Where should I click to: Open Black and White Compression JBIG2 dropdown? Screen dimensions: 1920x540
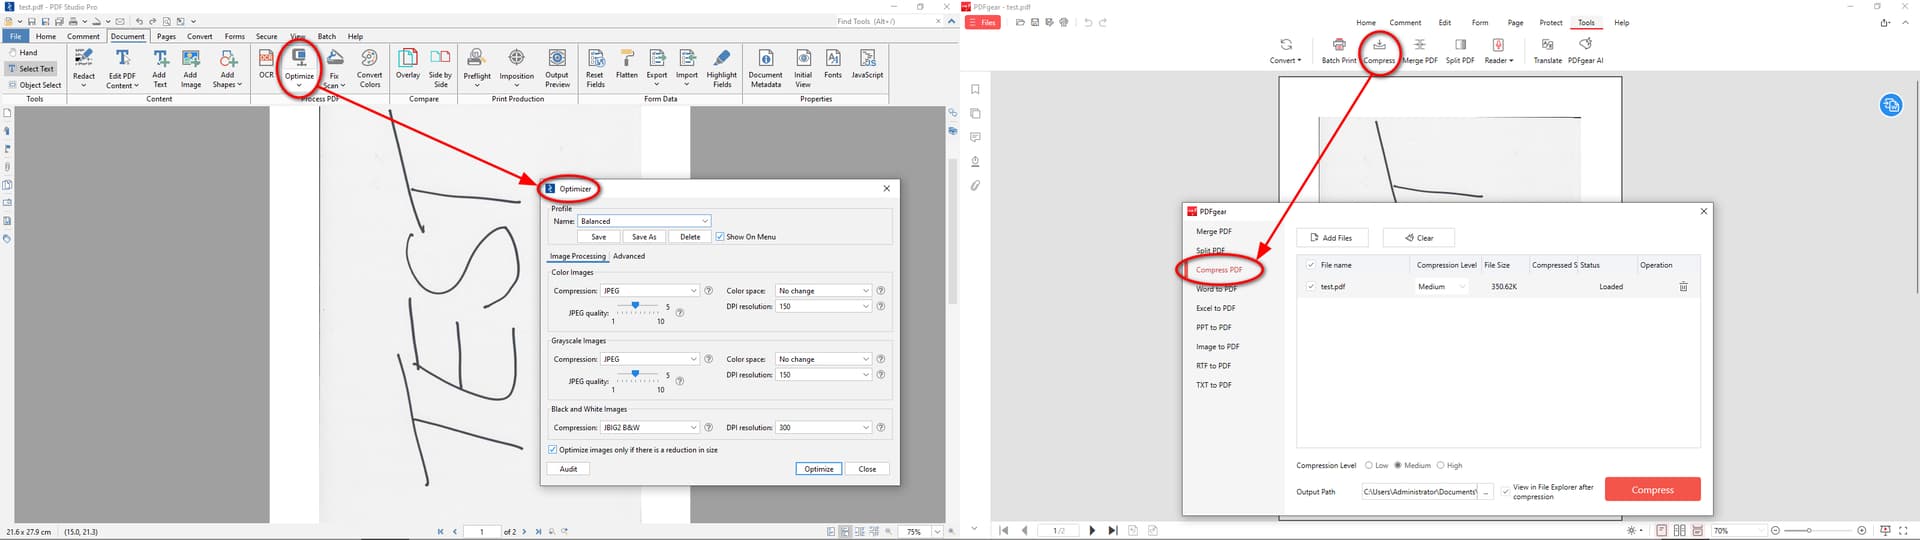[x=650, y=428]
